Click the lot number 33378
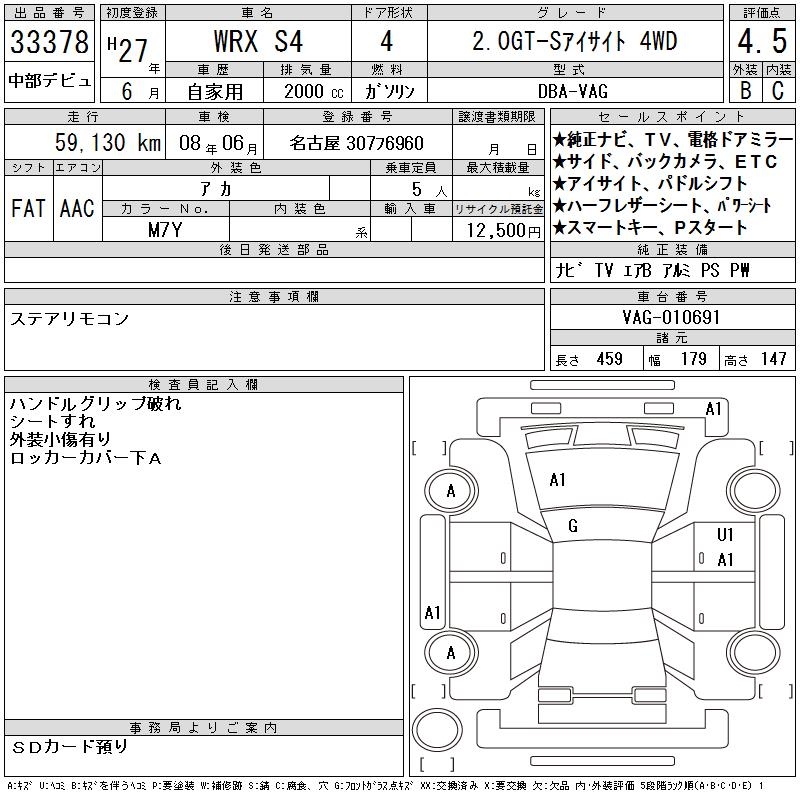Screen dimensions: 800x800 [x=50, y=42]
